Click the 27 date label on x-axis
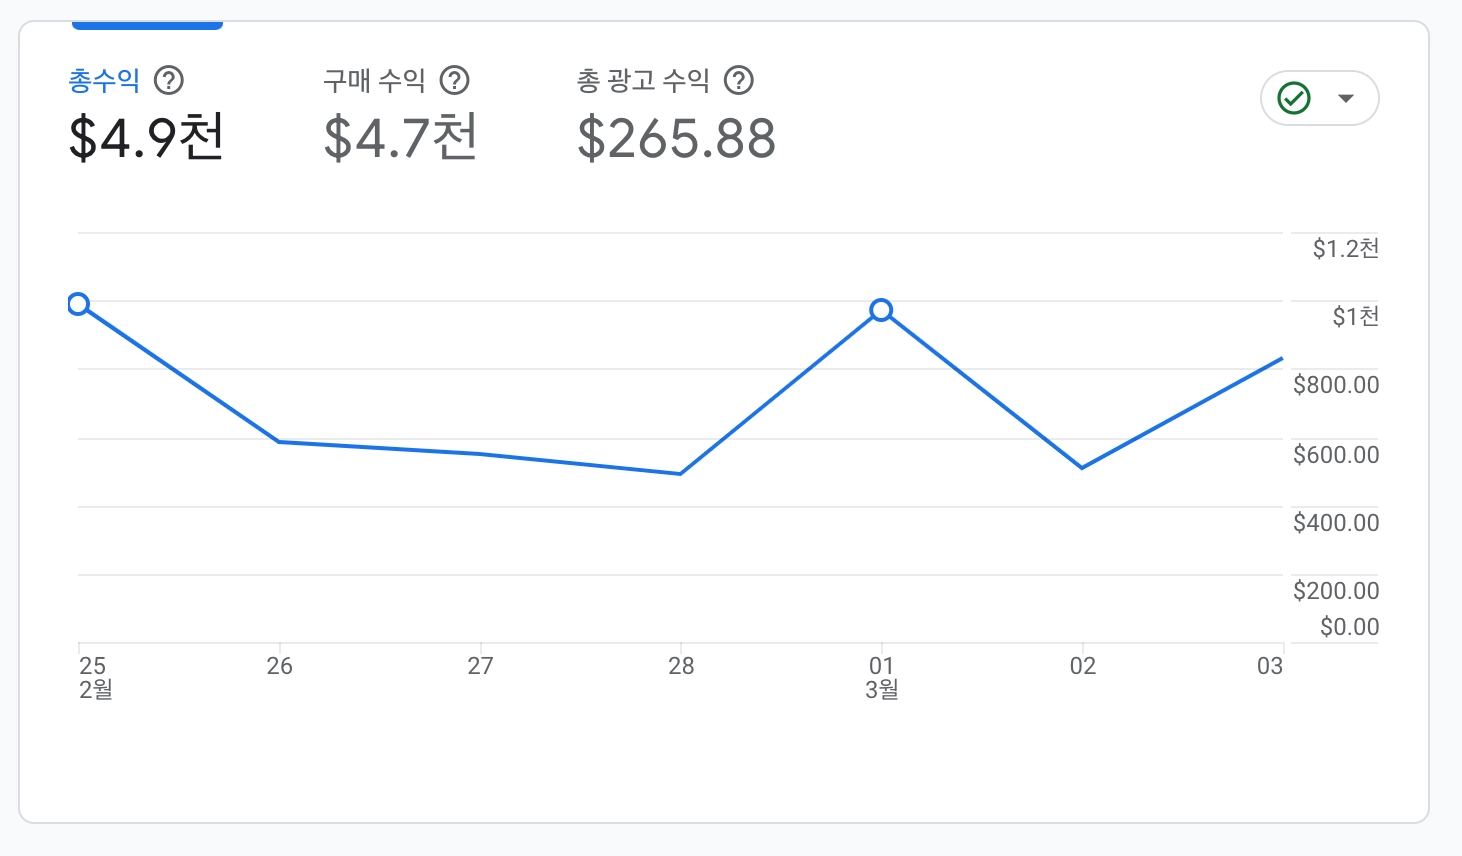Screen dimensions: 1462x856 pos(480,666)
